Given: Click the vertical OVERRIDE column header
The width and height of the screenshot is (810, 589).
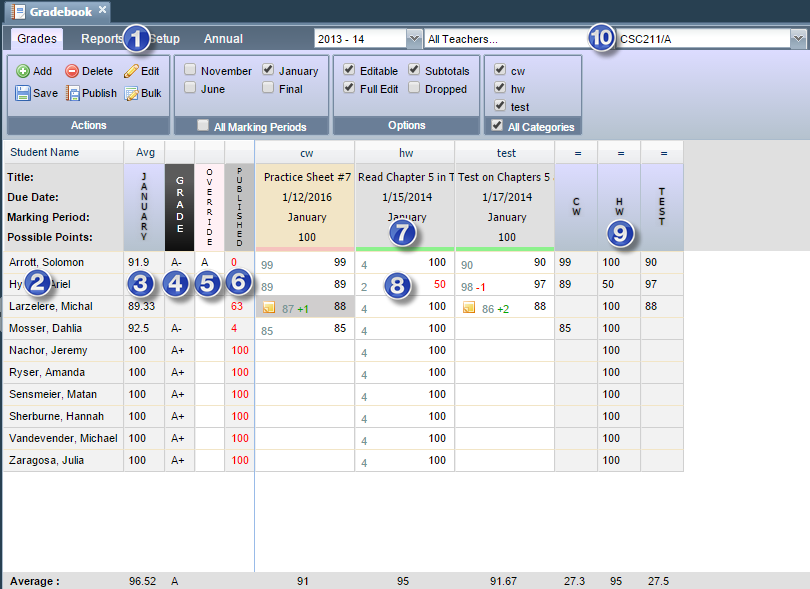Looking at the screenshot, I should [209, 207].
